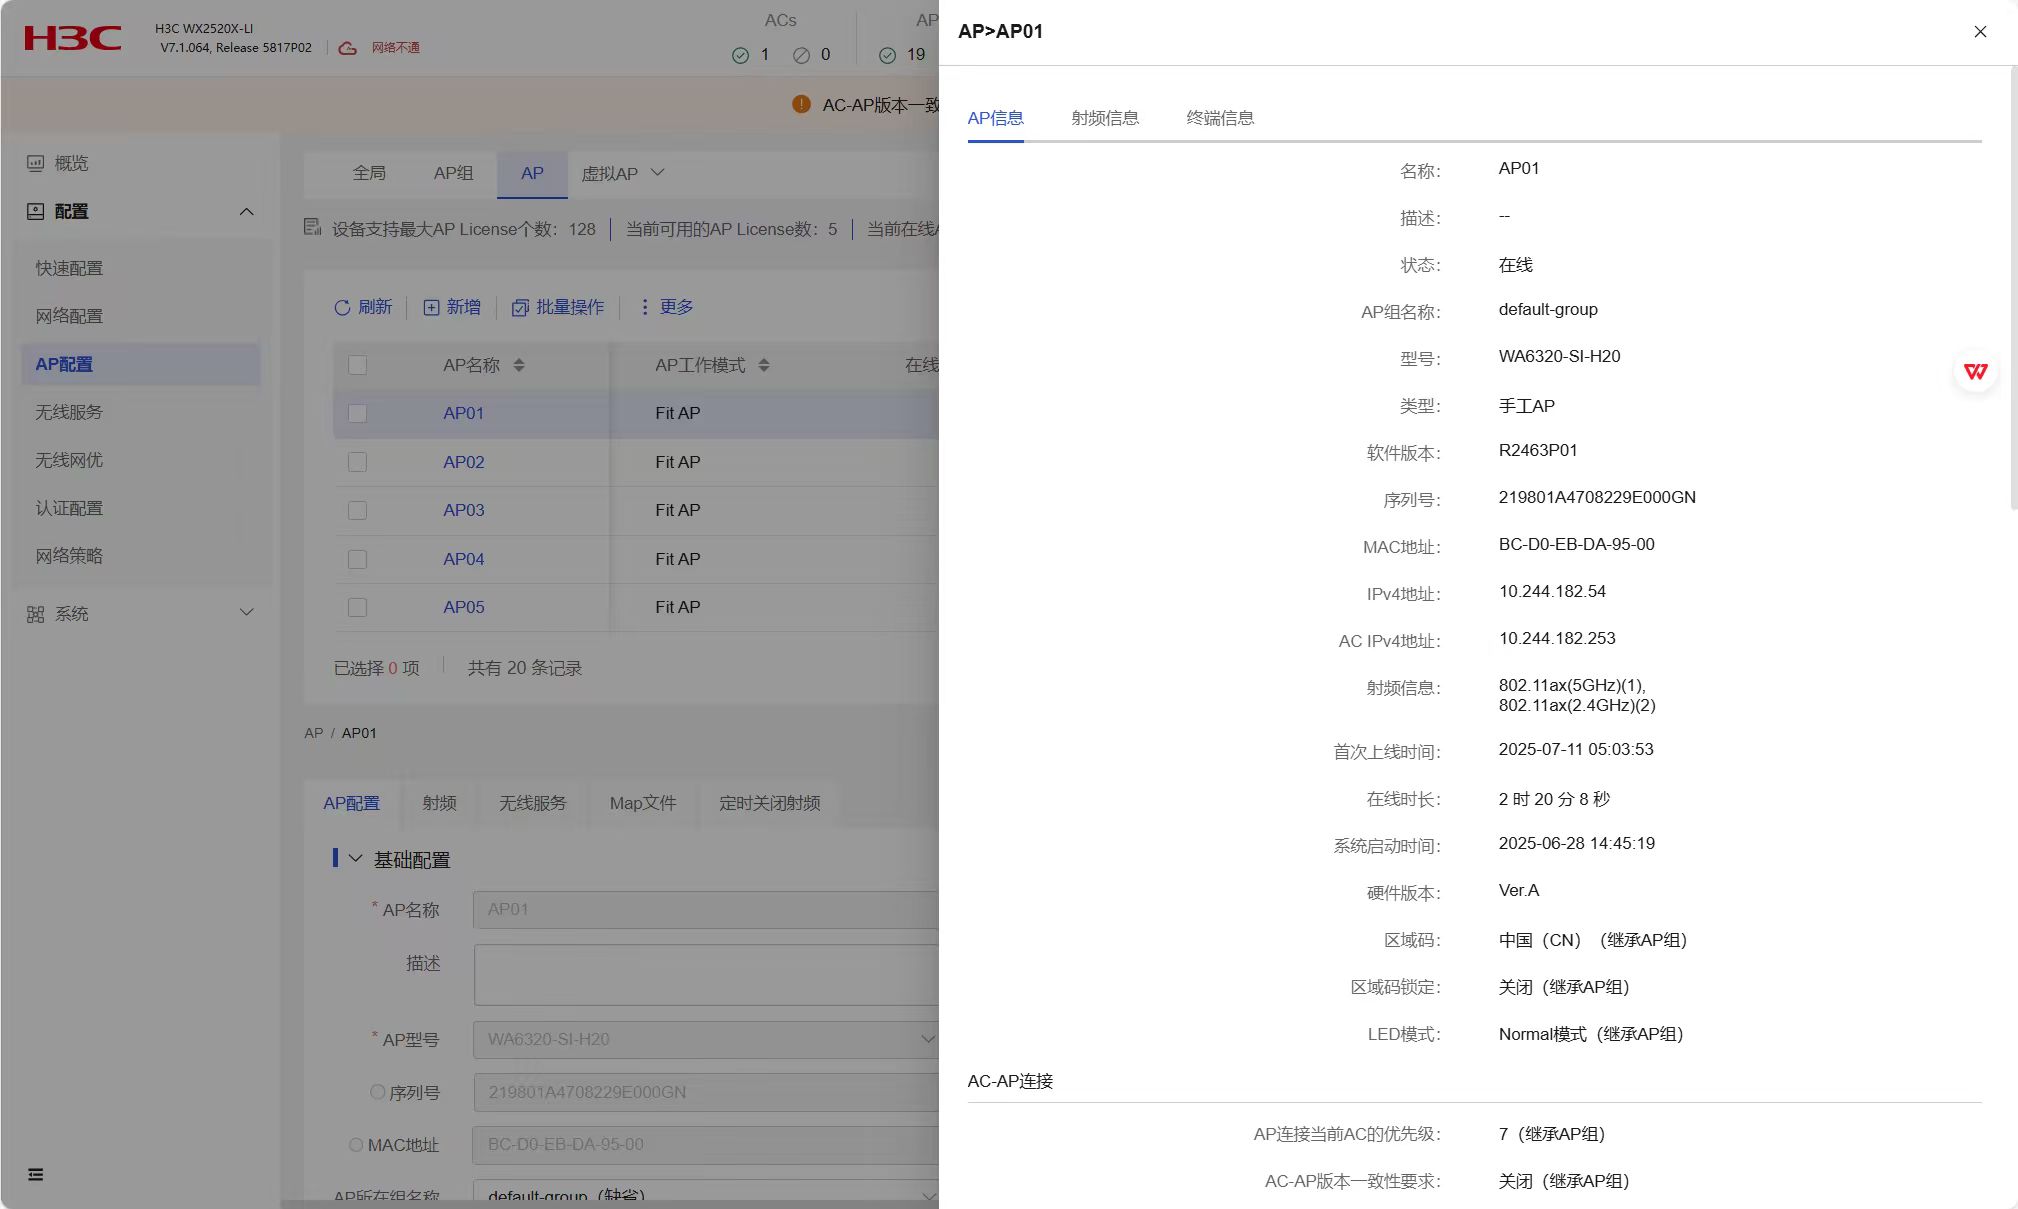Click the vertical dots beside 更多

(644, 307)
